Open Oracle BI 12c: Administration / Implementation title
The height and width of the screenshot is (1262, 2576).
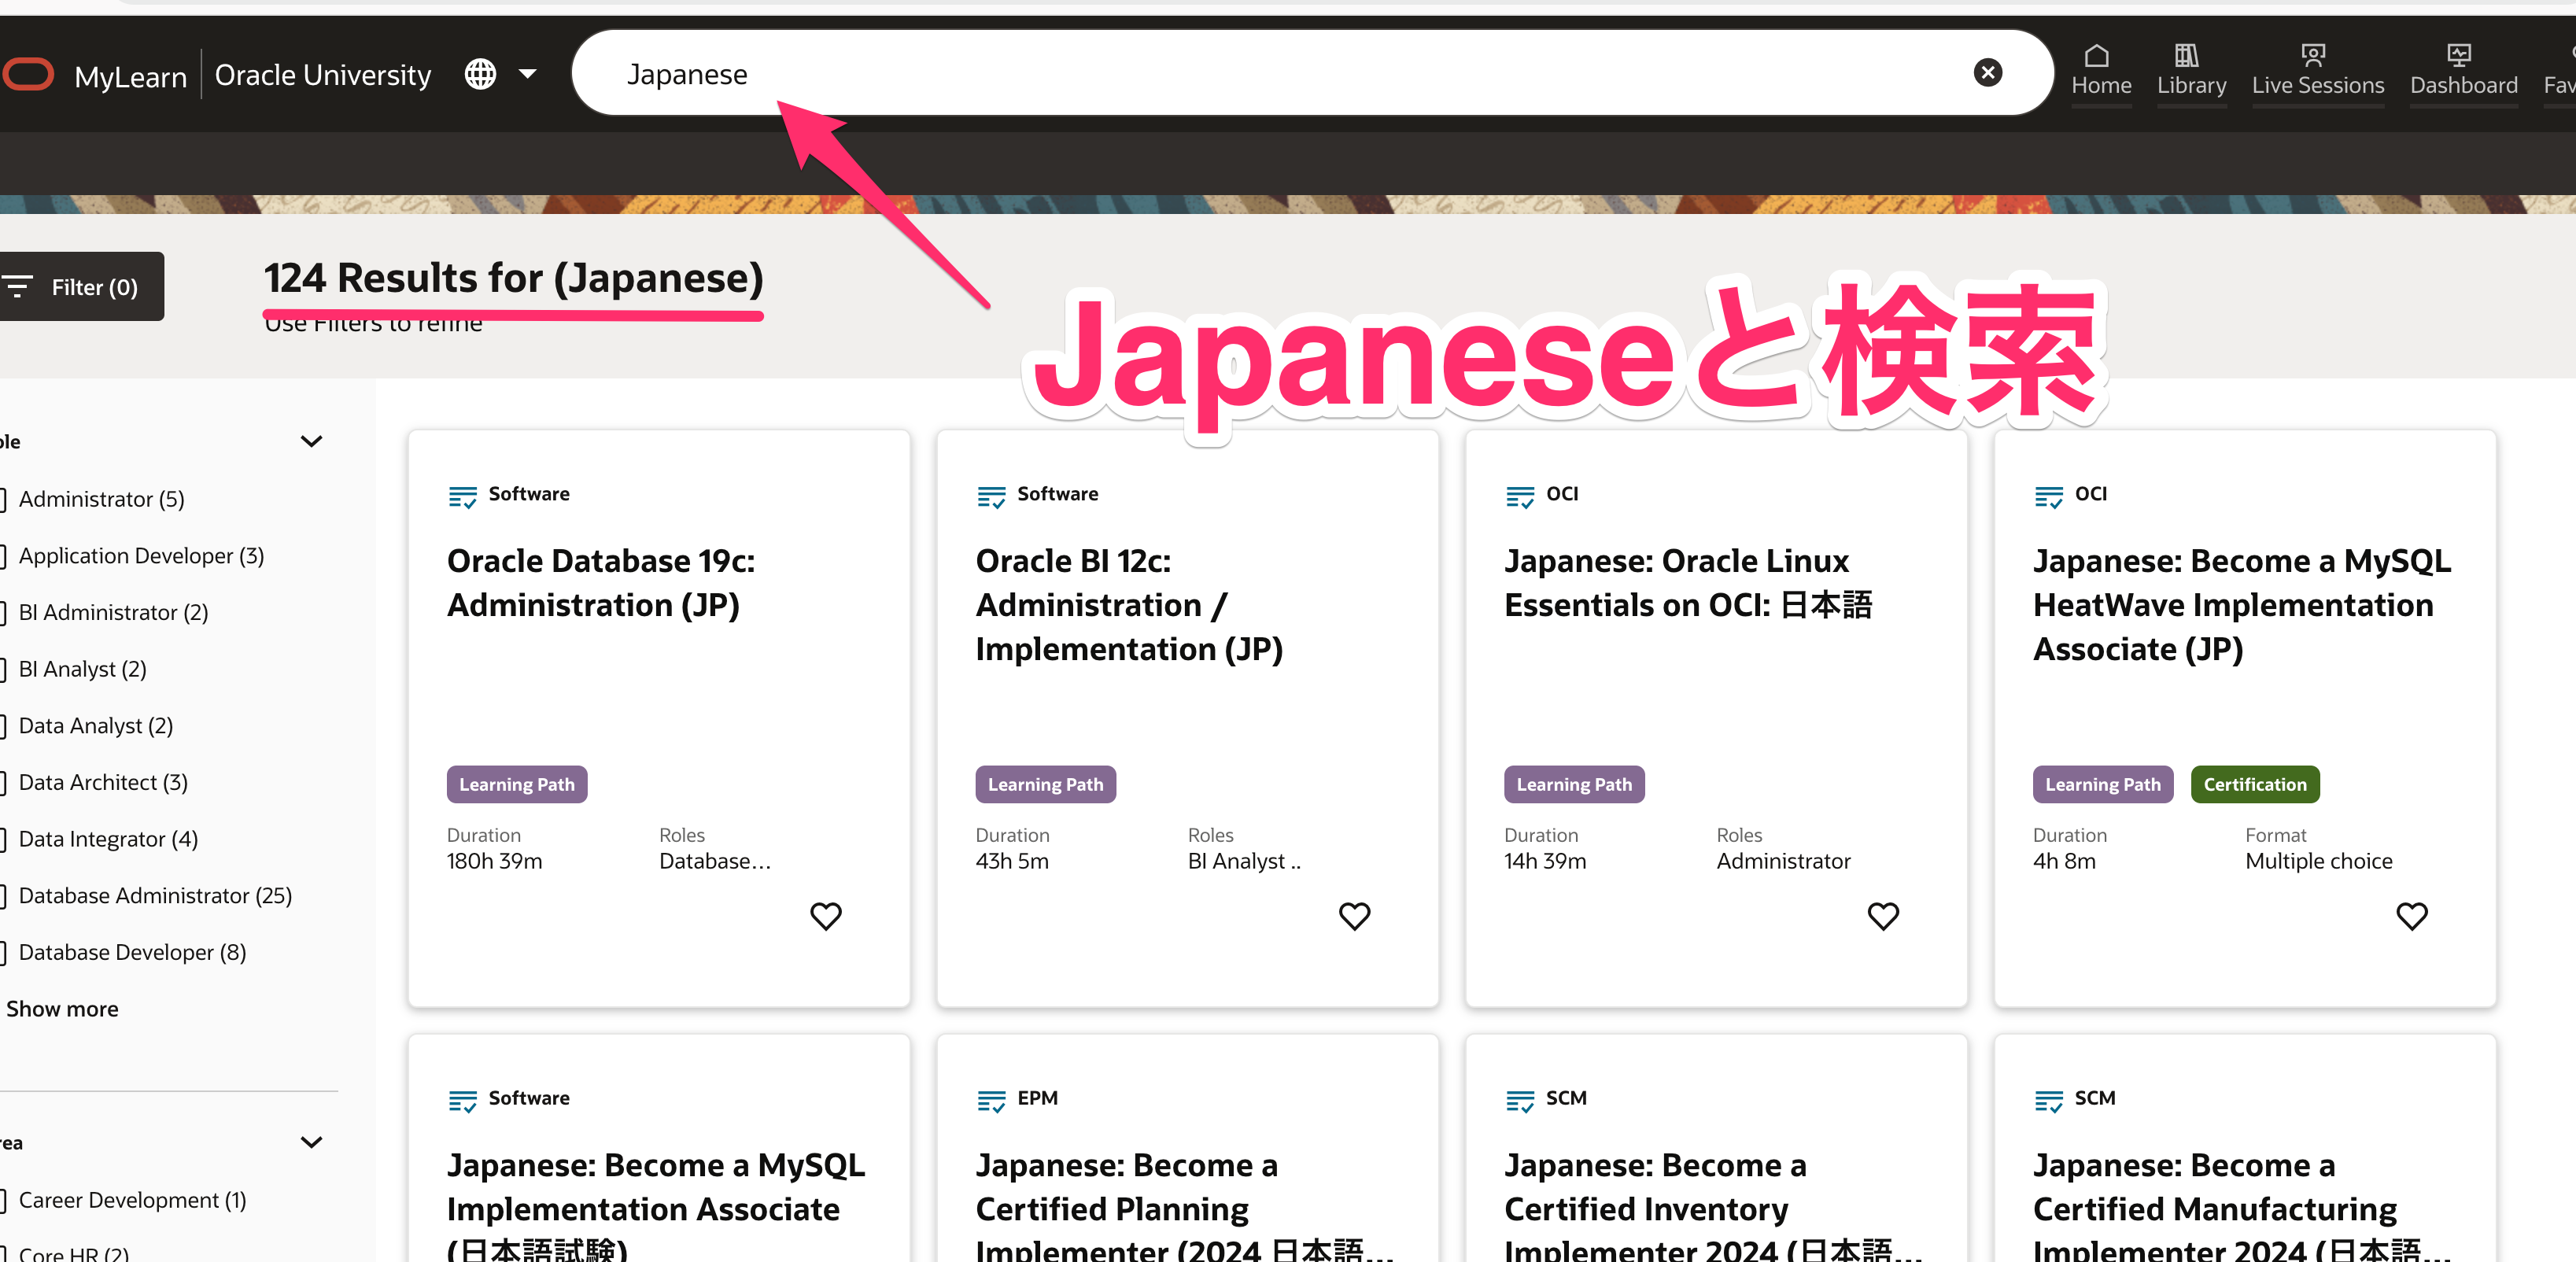coord(1129,605)
